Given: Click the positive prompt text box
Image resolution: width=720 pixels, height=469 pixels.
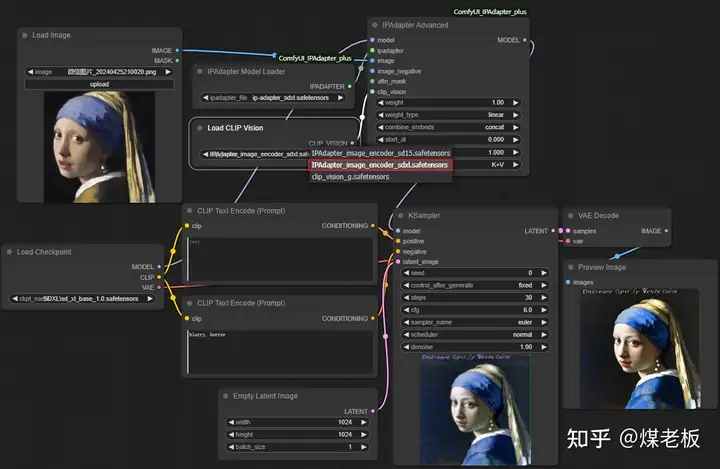Looking at the screenshot, I should coord(280,260).
